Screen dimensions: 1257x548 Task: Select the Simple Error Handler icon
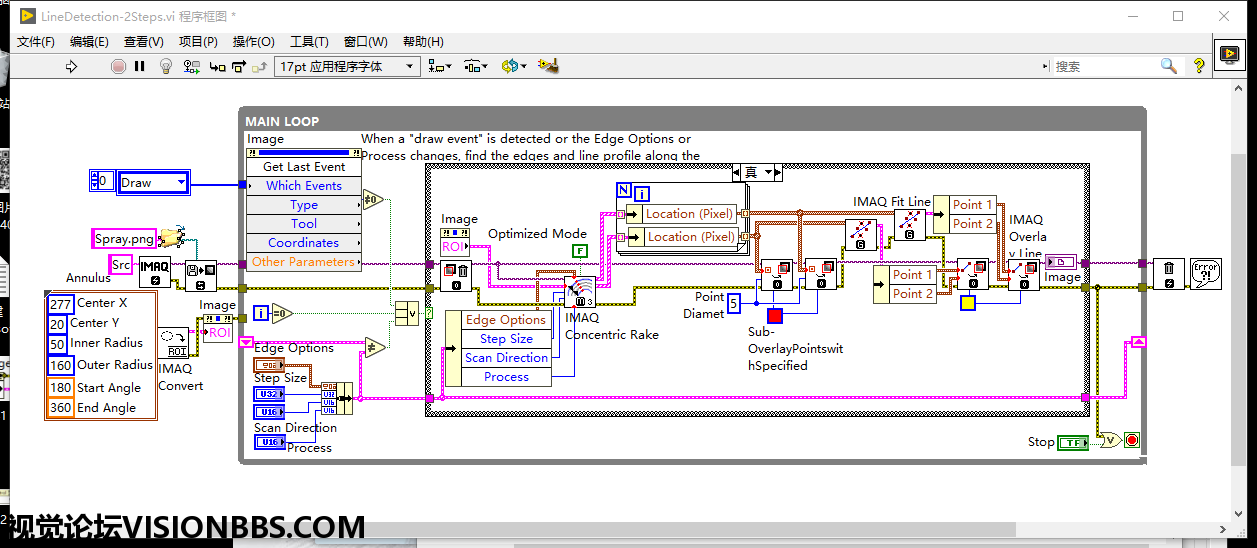(1205, 274)
